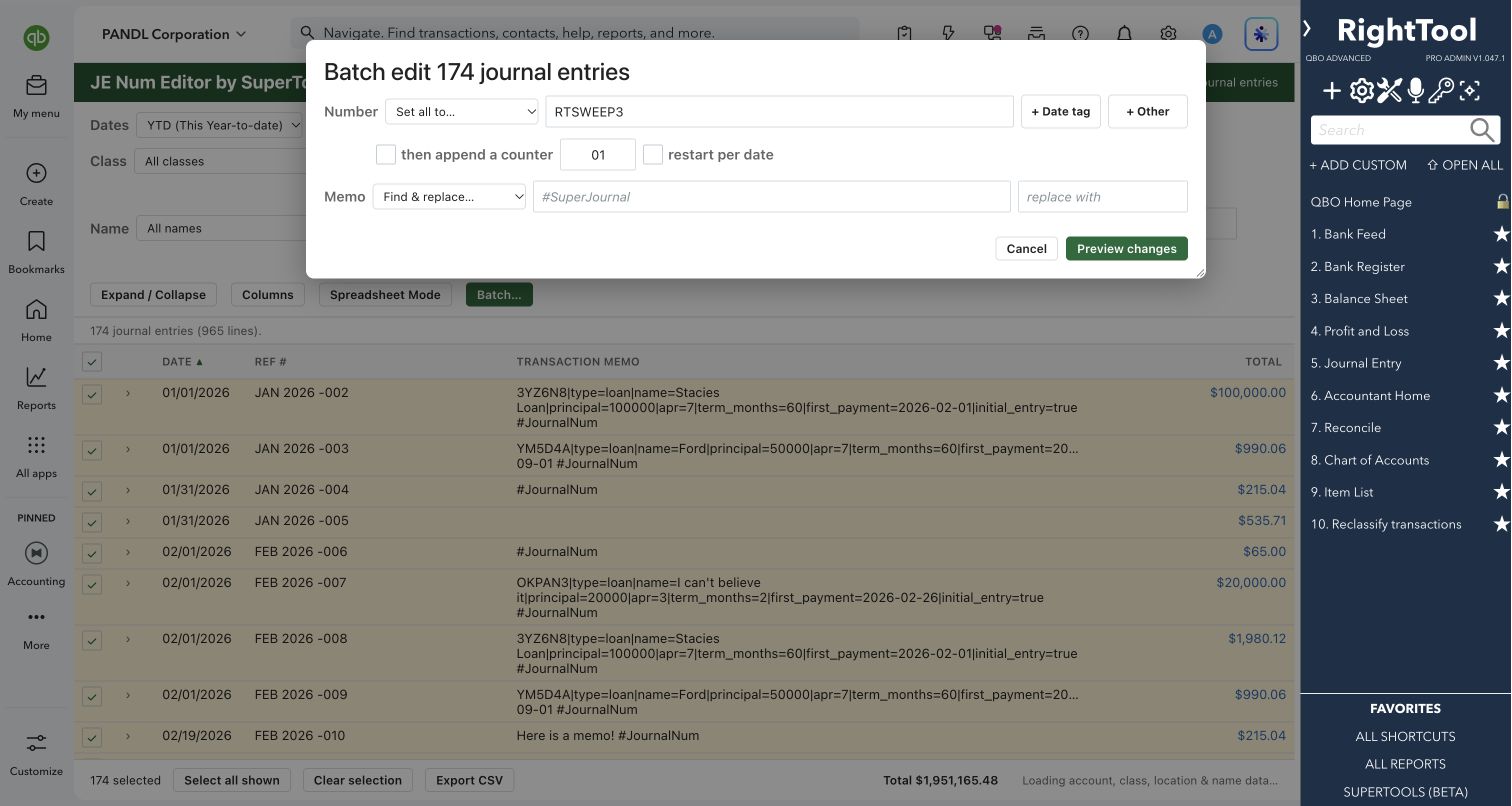Click the + Date tag button
Image resolution: width=1512 pixels, height=806 pixels.
[1060, 112]
